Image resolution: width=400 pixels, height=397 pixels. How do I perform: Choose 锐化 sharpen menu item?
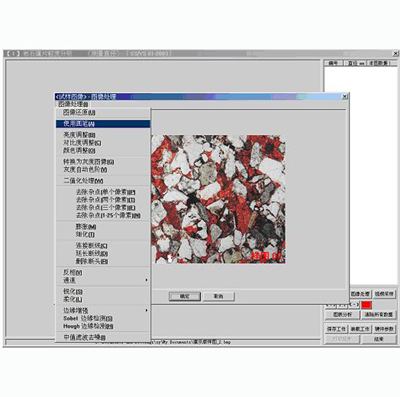[103, 291]
